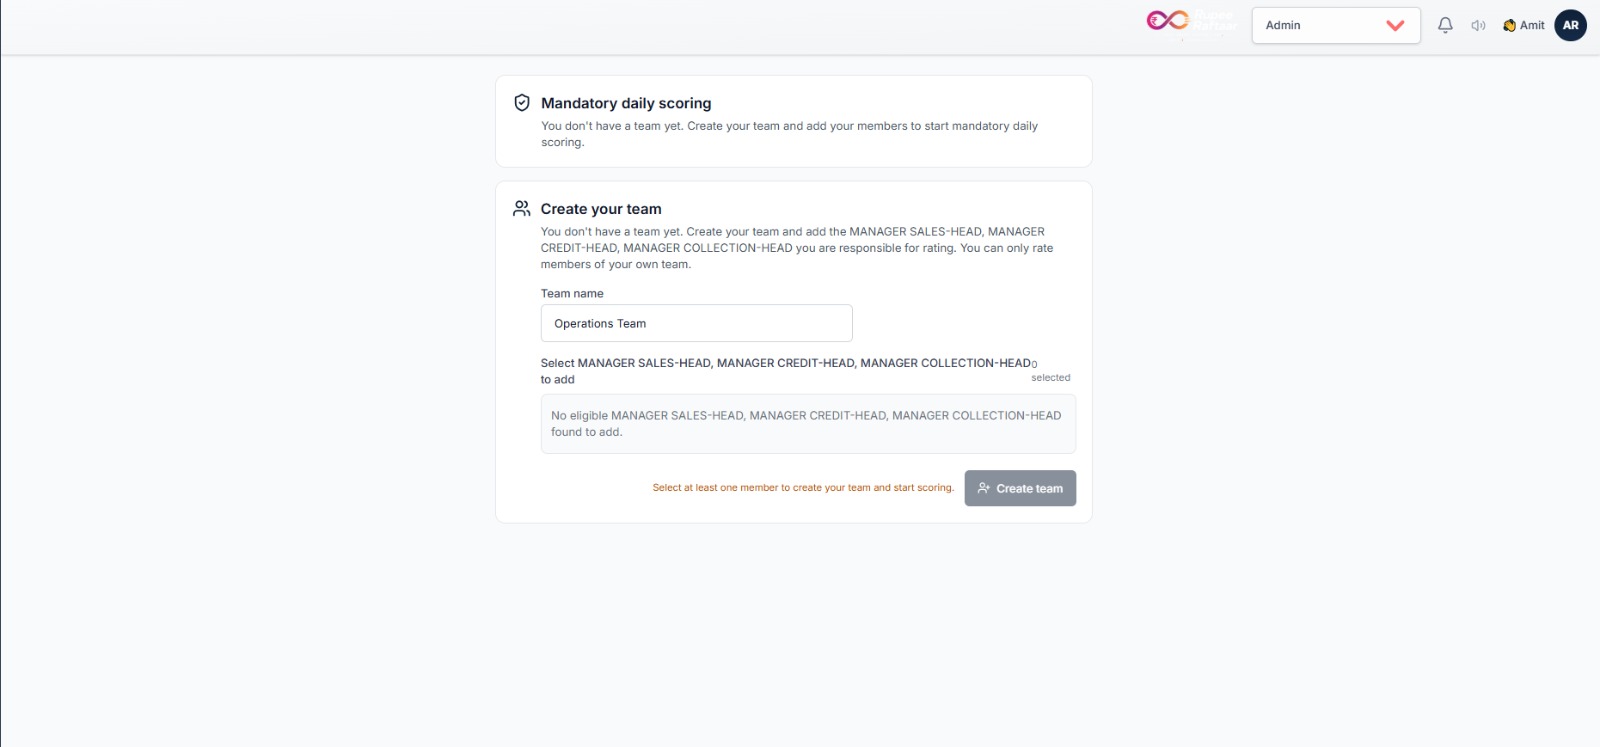Click the people icon beside Create your team
Viewport: 1600px width, 747px height.
coord(522,209)
